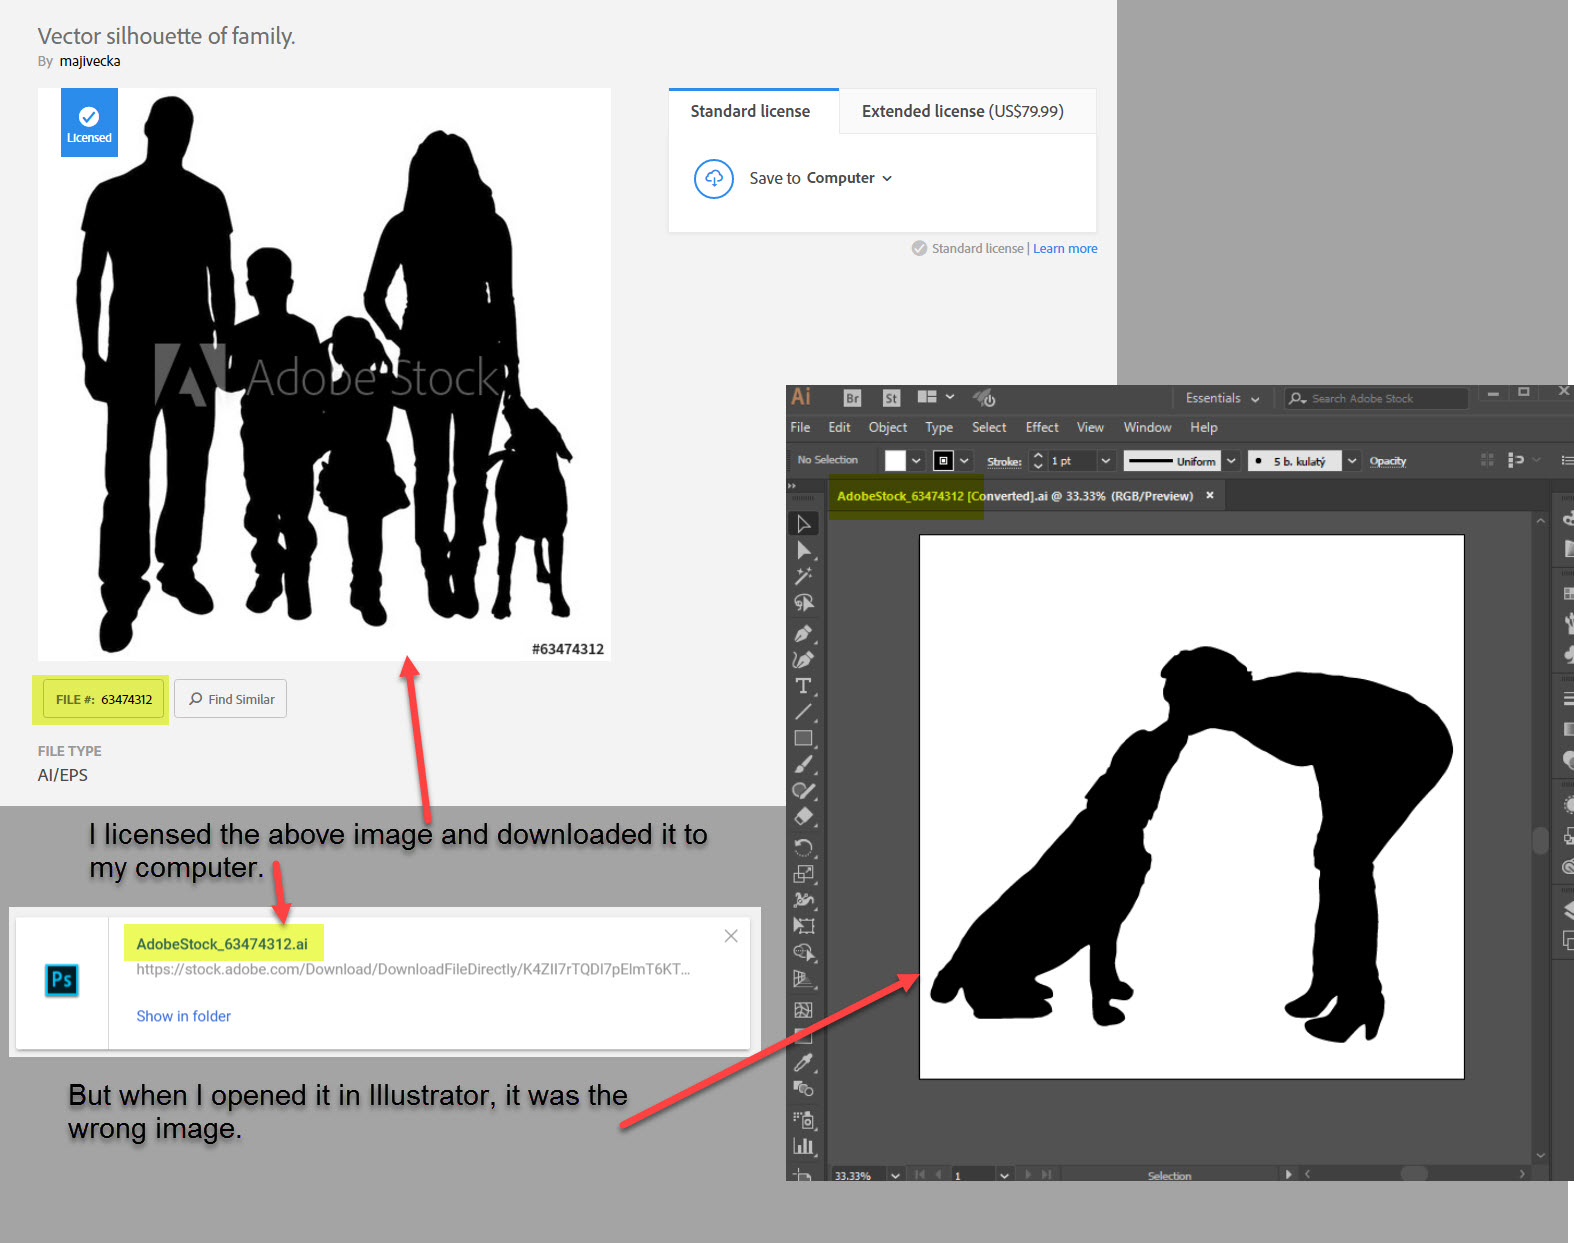Viewport: 1574px width, 1243px height.
Task: Click the stroke weight up/down stepper
Action: click(1038, 461)
